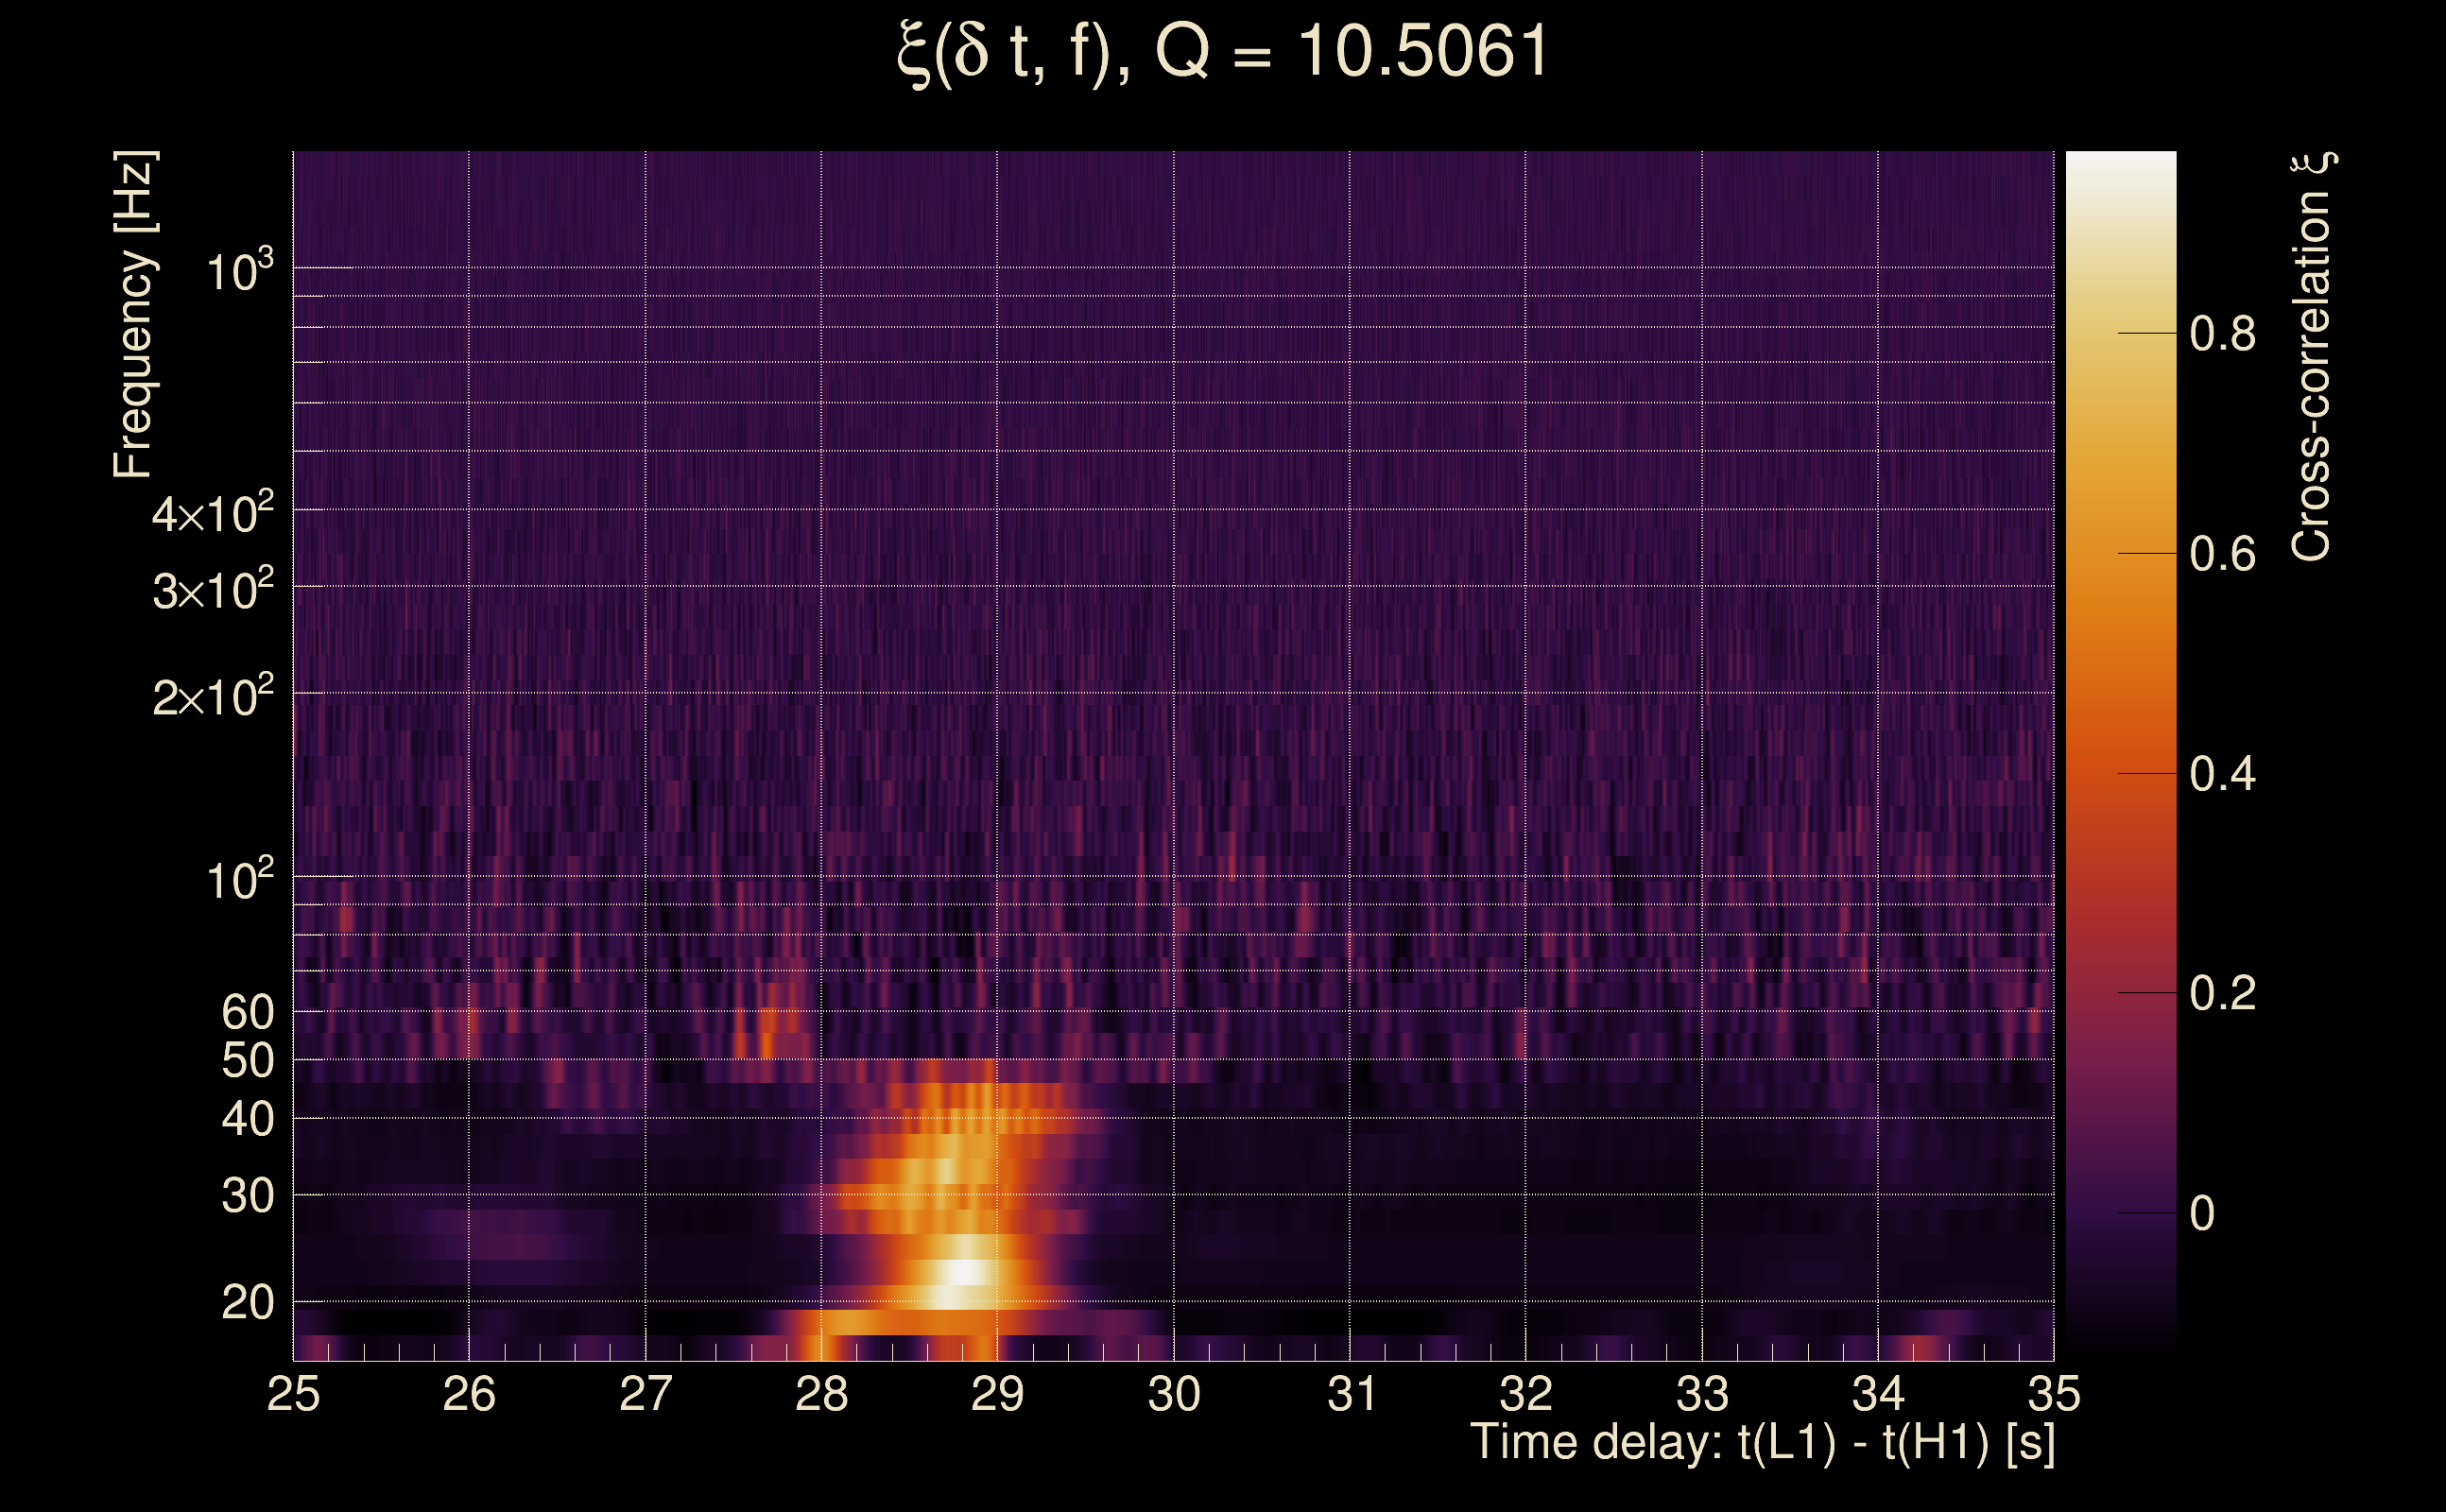
Task: Click the plot title showing Q = 10.5061
Action: tap(1222, 52)
